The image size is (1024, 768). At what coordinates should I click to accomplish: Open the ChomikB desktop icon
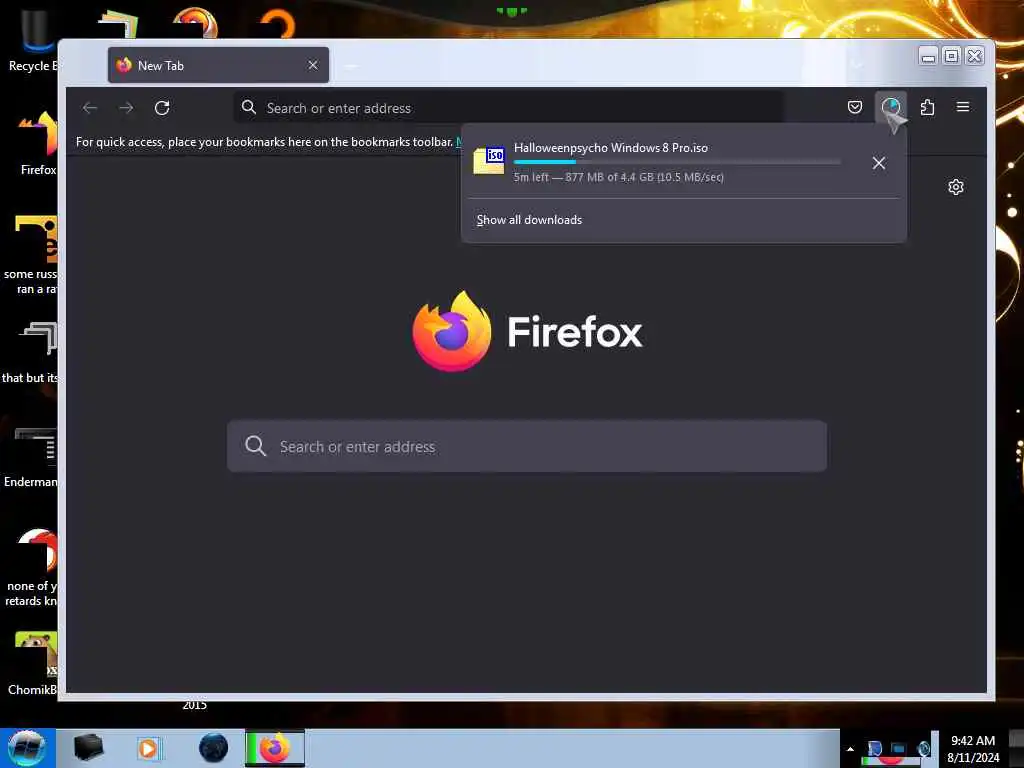point(33,663)
